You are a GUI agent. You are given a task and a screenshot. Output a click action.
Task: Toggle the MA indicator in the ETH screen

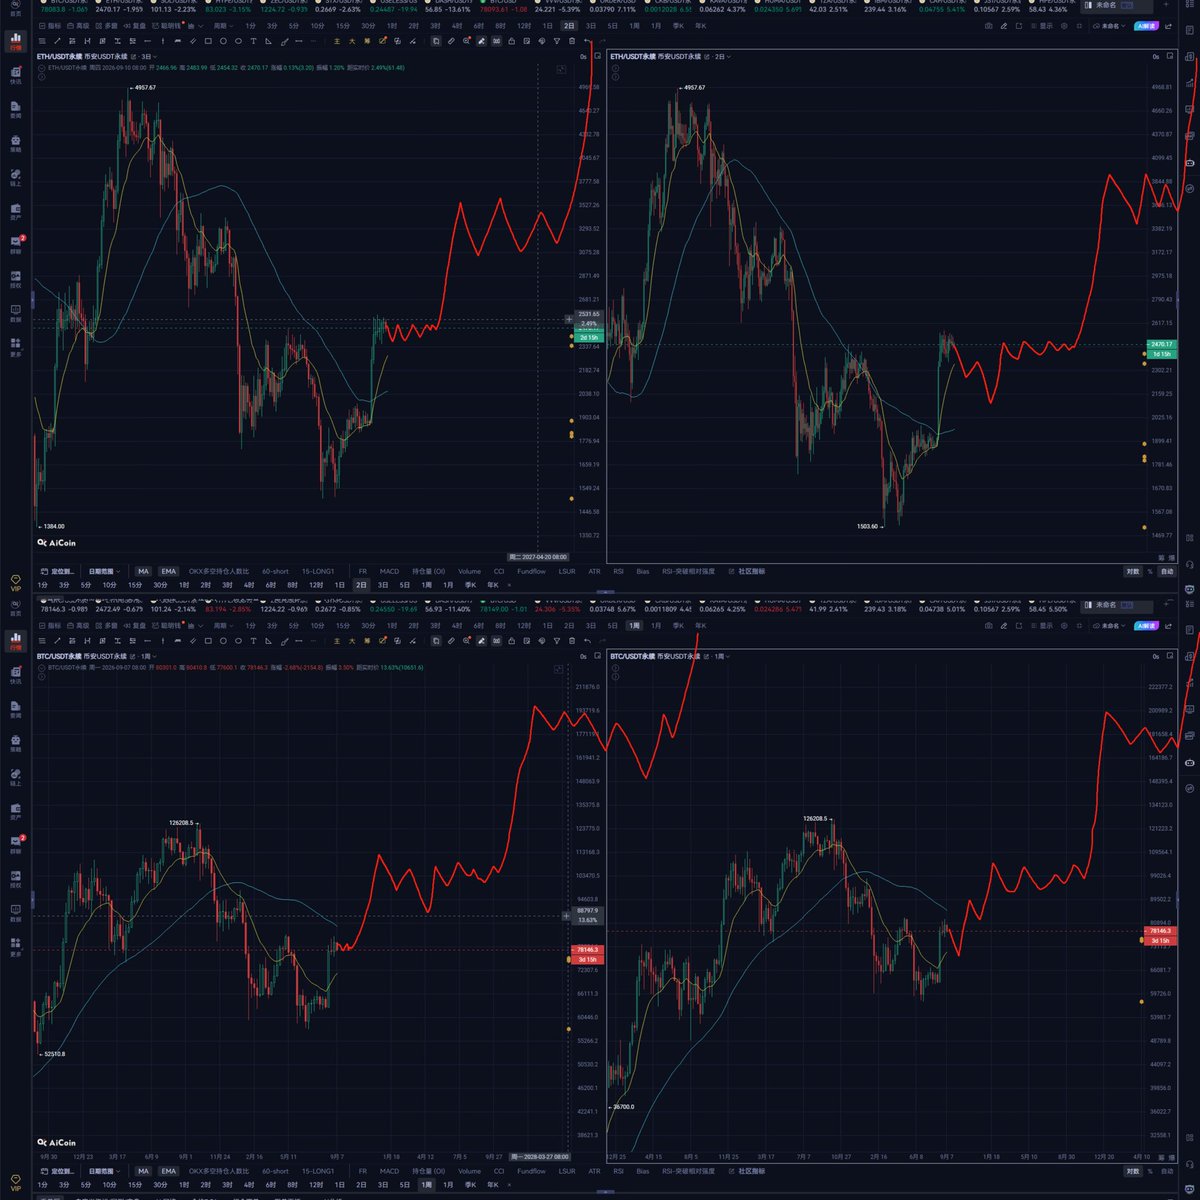click(143, 571)
